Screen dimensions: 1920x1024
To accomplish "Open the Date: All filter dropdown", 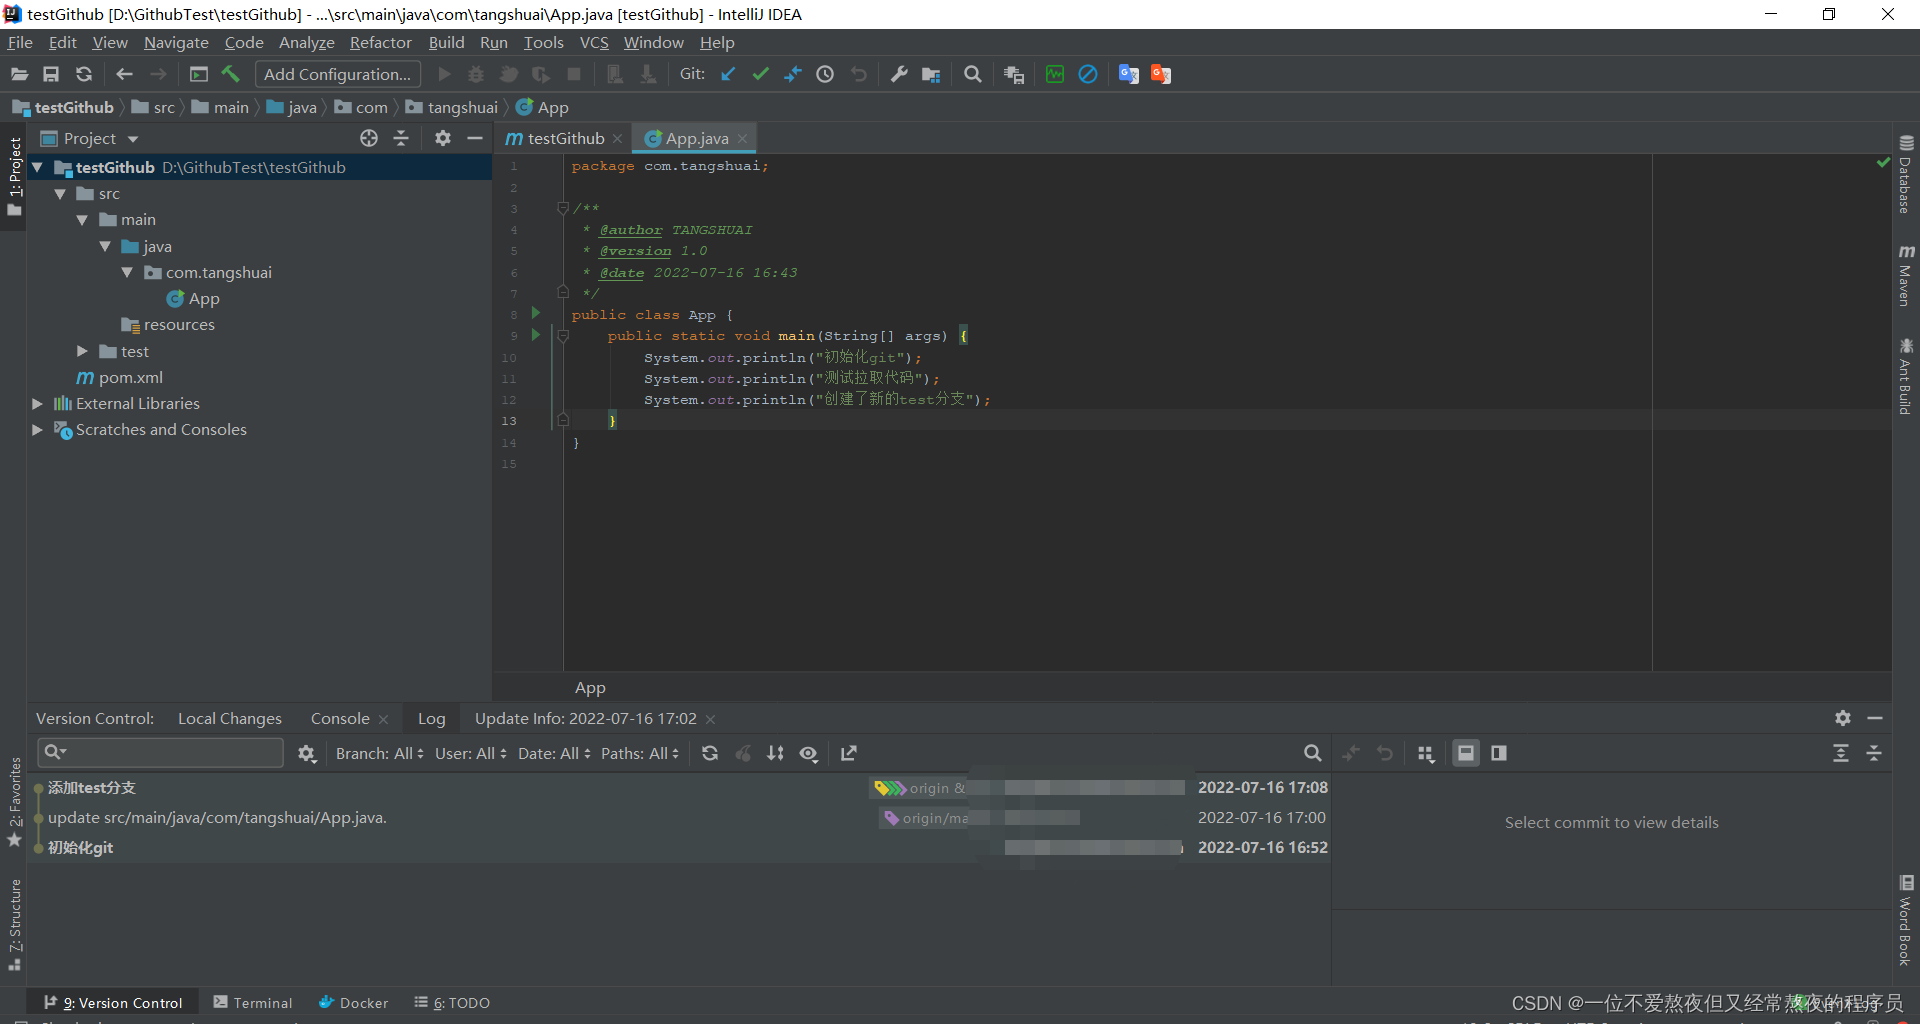I will coord(554,753).
